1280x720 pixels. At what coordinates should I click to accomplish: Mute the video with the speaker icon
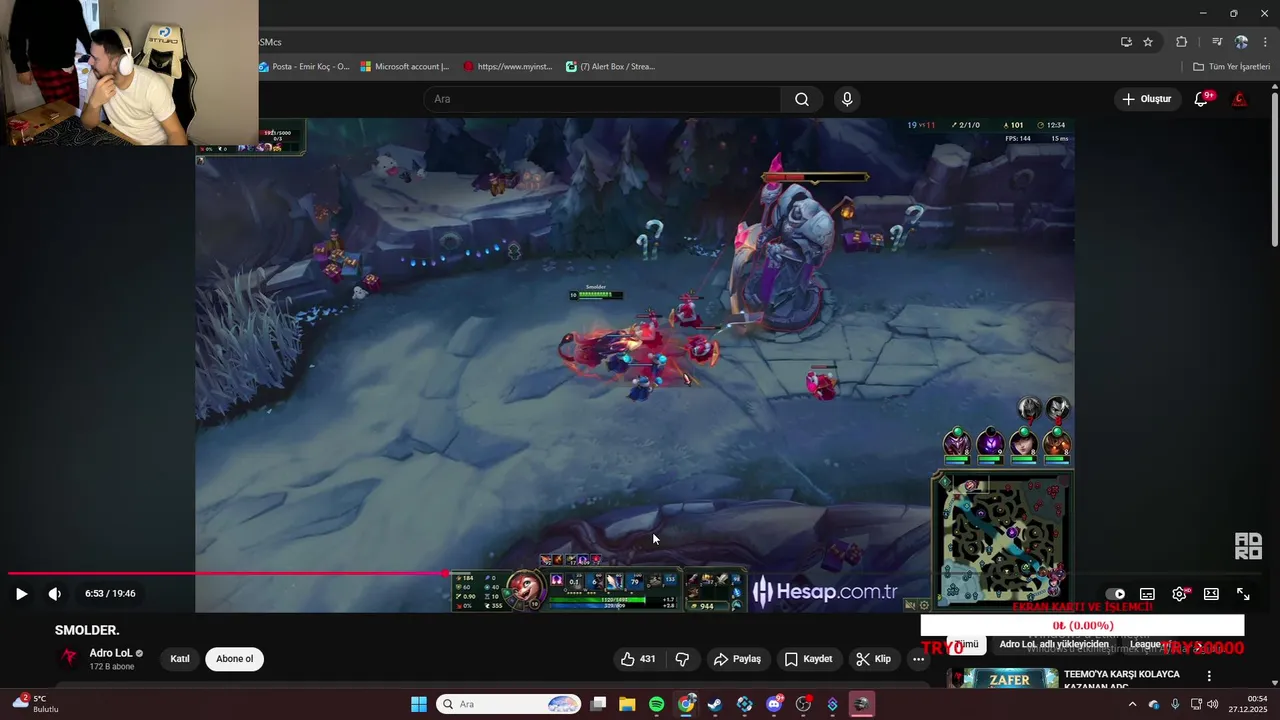pos(55,594)
